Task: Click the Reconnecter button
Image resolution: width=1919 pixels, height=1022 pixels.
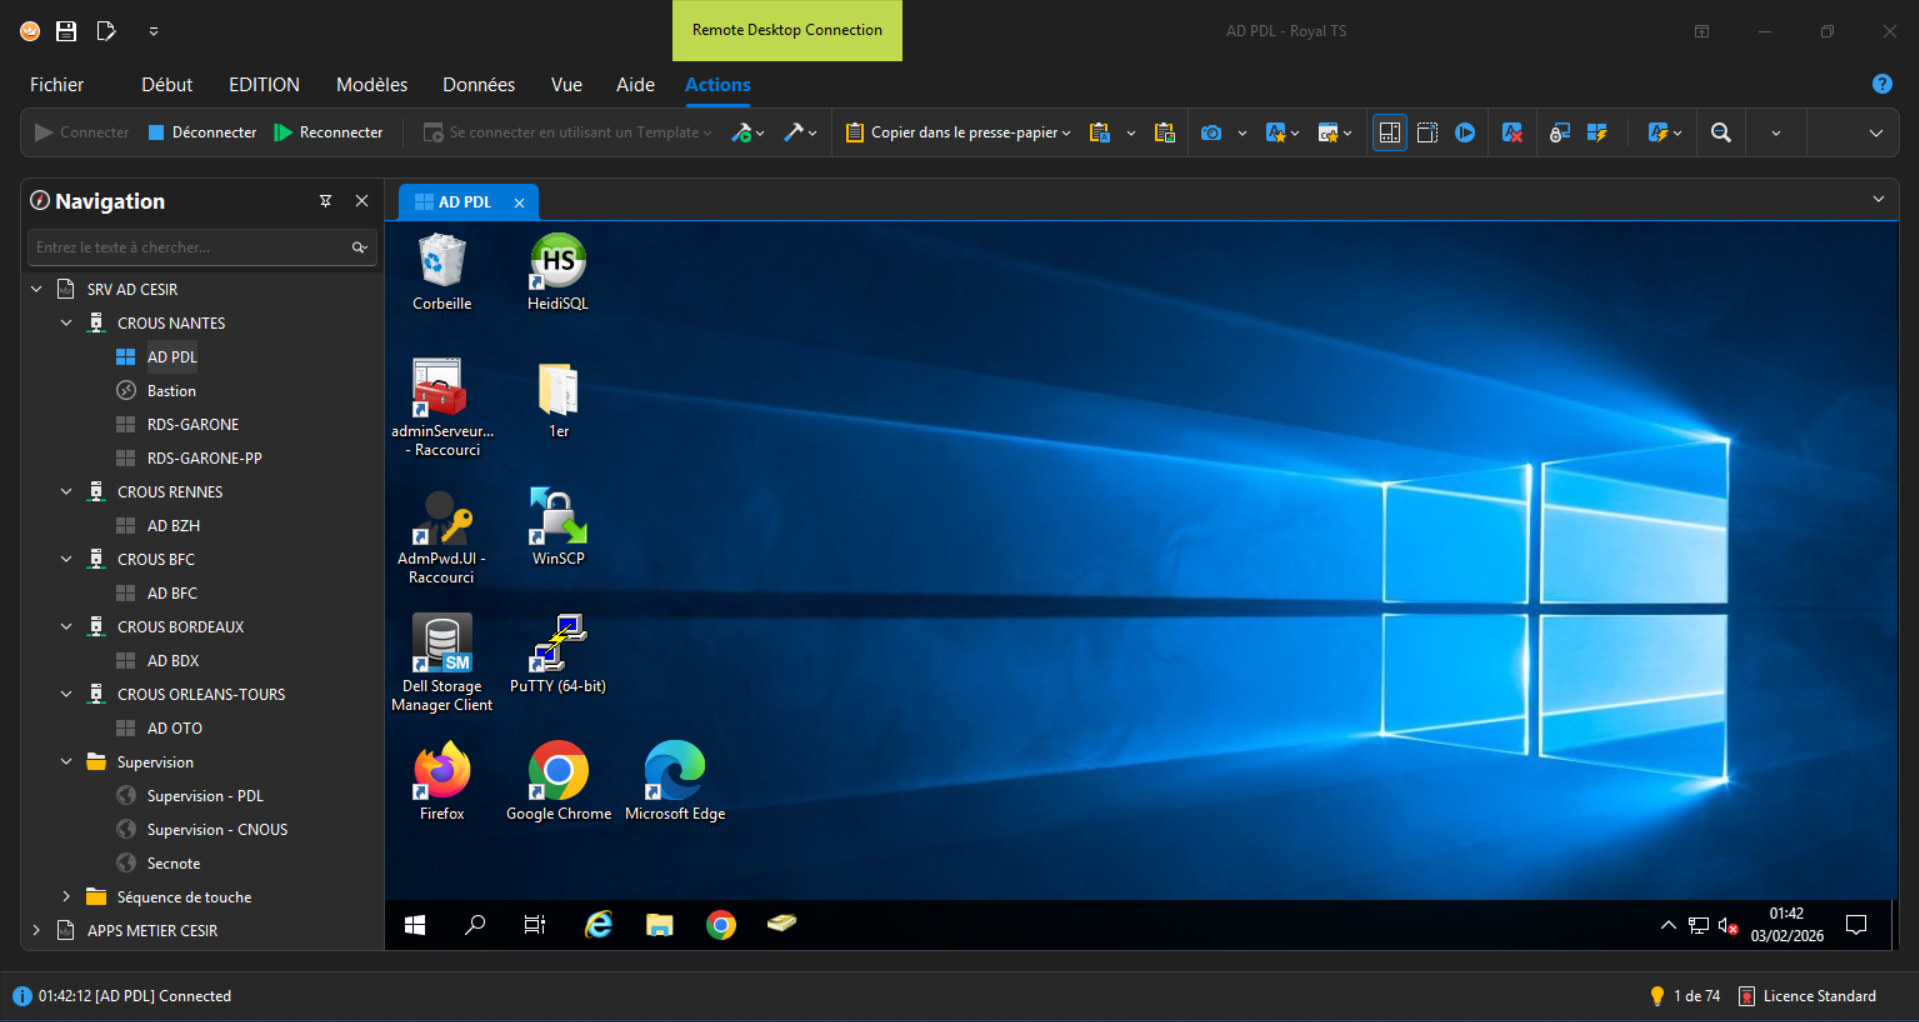Action: 329,133
